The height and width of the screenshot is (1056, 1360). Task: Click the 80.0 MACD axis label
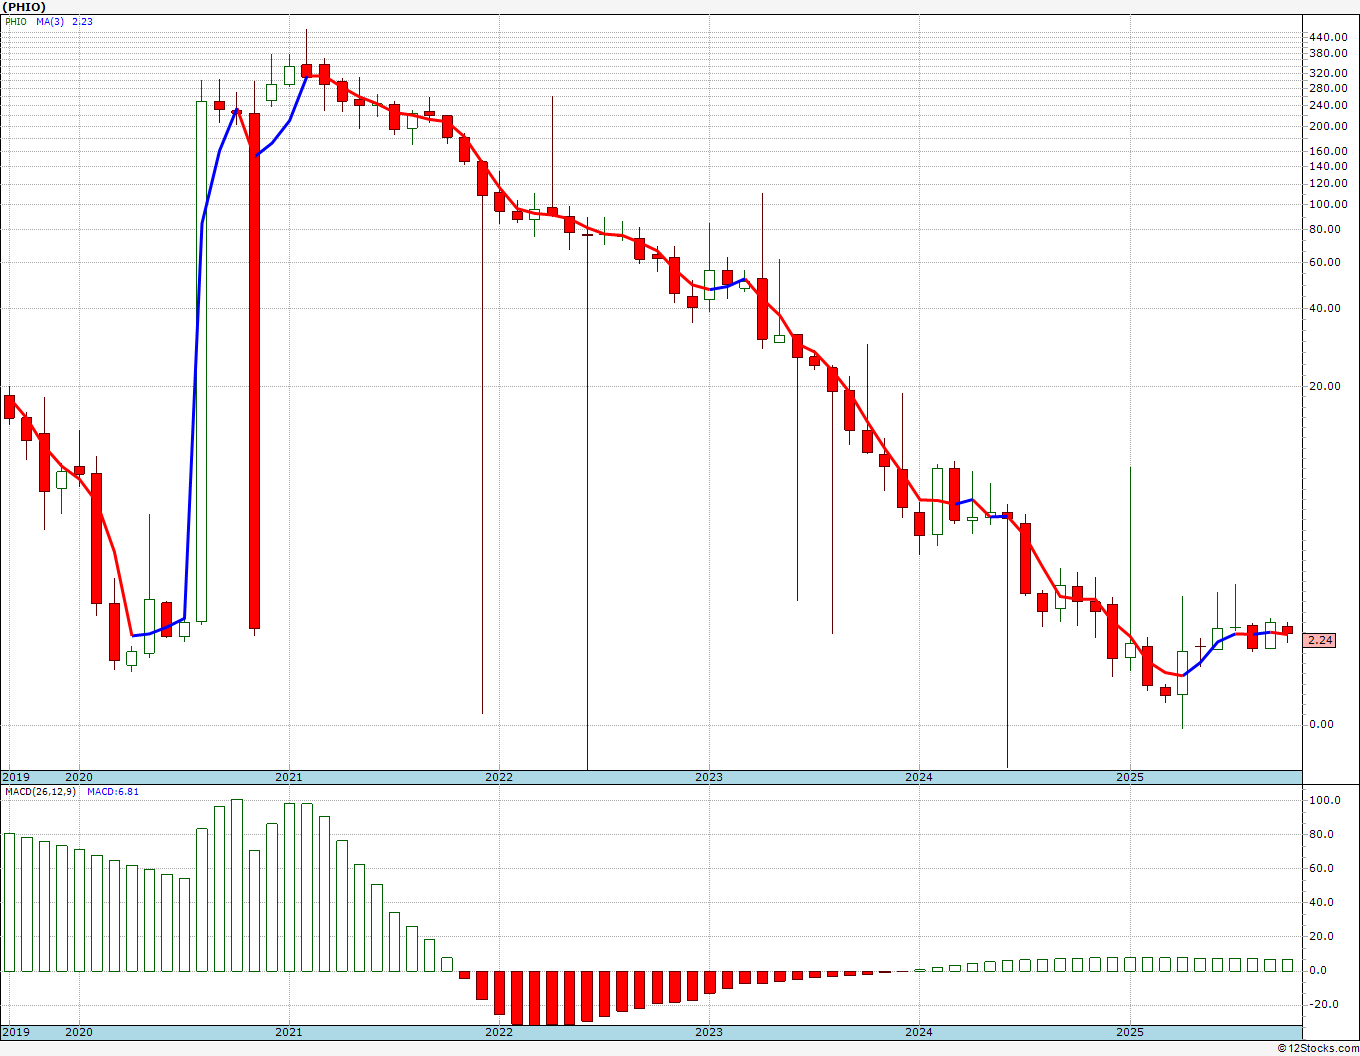(x=1324, y=834)
